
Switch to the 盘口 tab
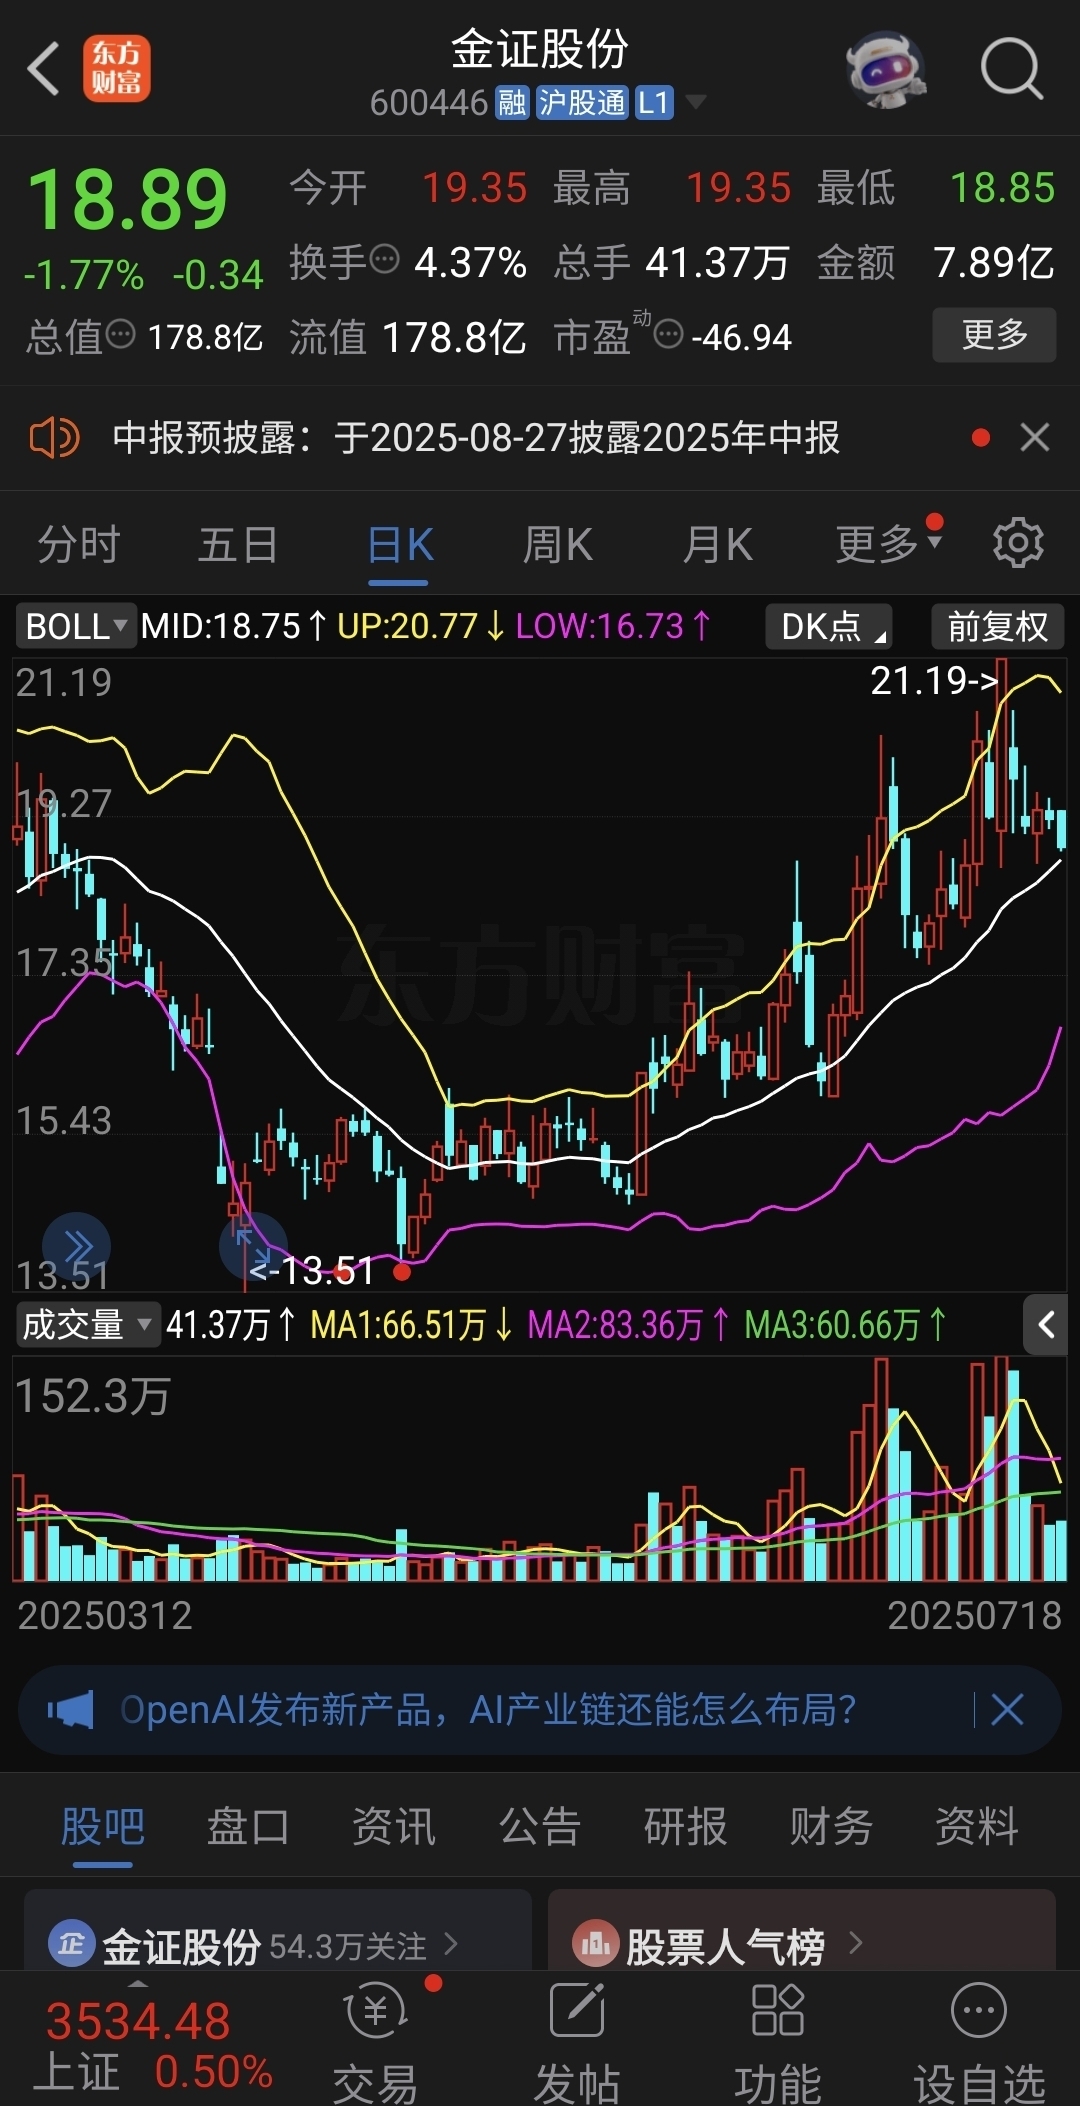(x=248, y=1826)
